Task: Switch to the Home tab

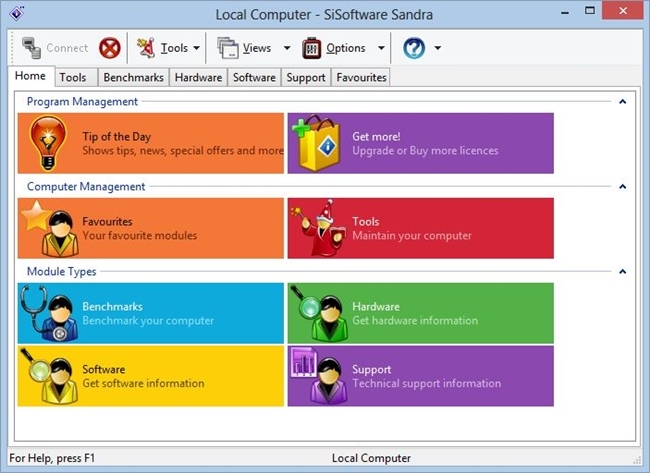Action: pos(31,76)
